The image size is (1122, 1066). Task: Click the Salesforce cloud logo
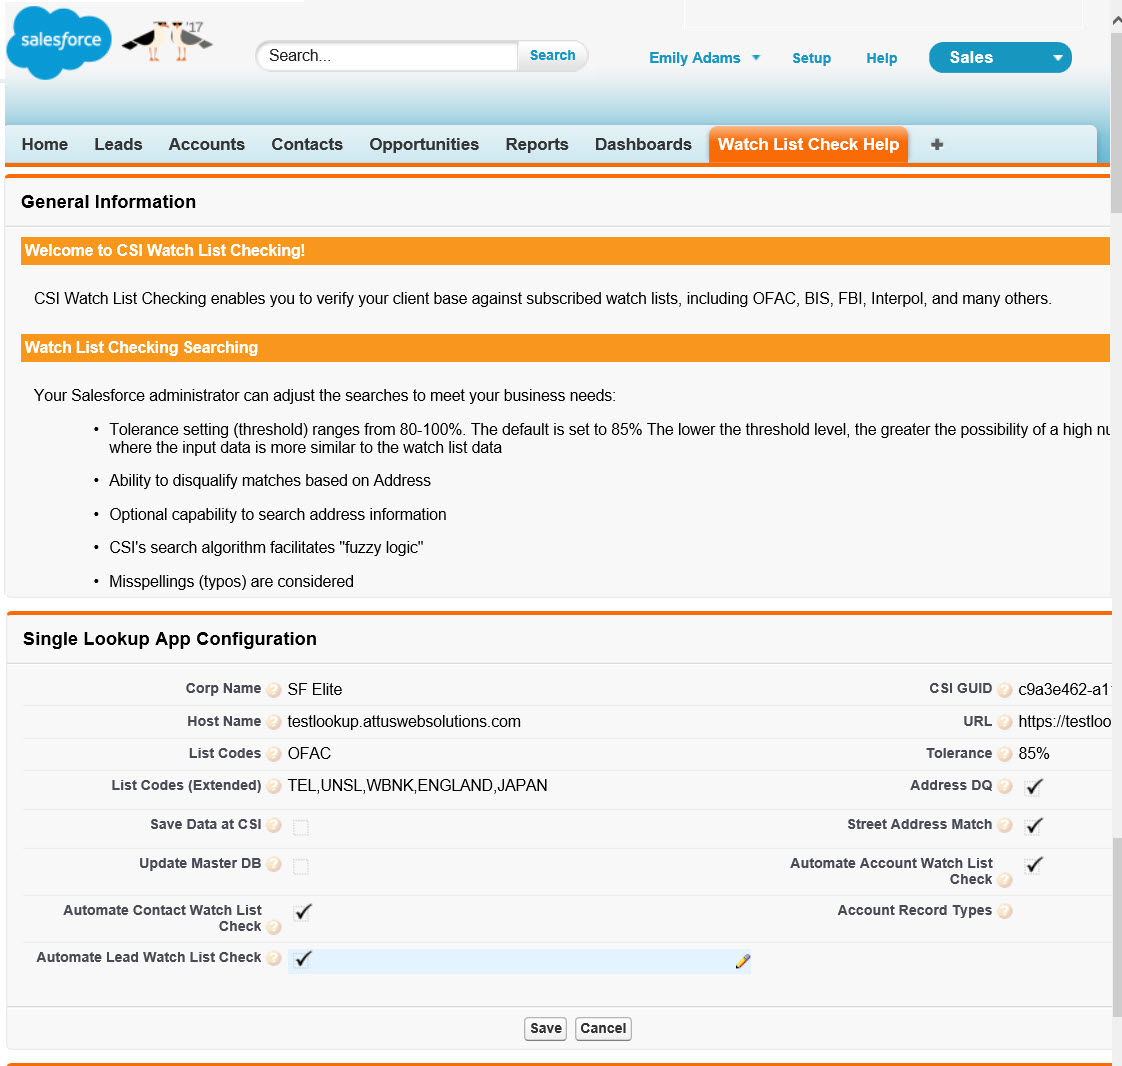tap(59, 42)
